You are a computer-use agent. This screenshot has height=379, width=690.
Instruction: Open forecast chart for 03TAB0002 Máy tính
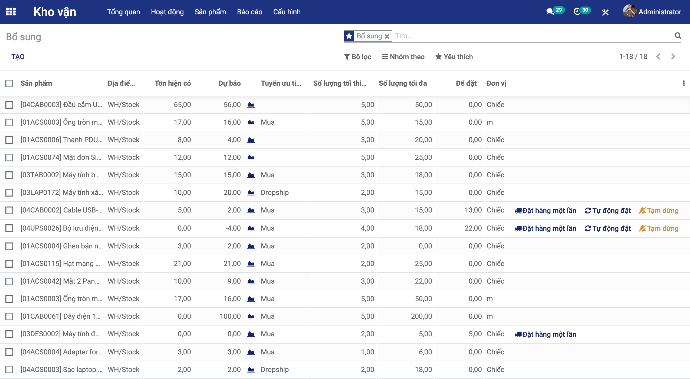tap(251, 175)
